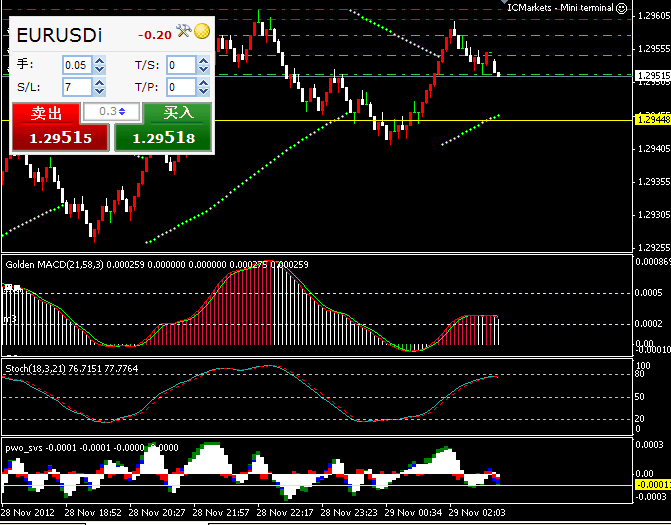The height and width of the screenshot is (525, 671).
Task: Increase T/P value with up arrow
Action: tap(204, 83)
